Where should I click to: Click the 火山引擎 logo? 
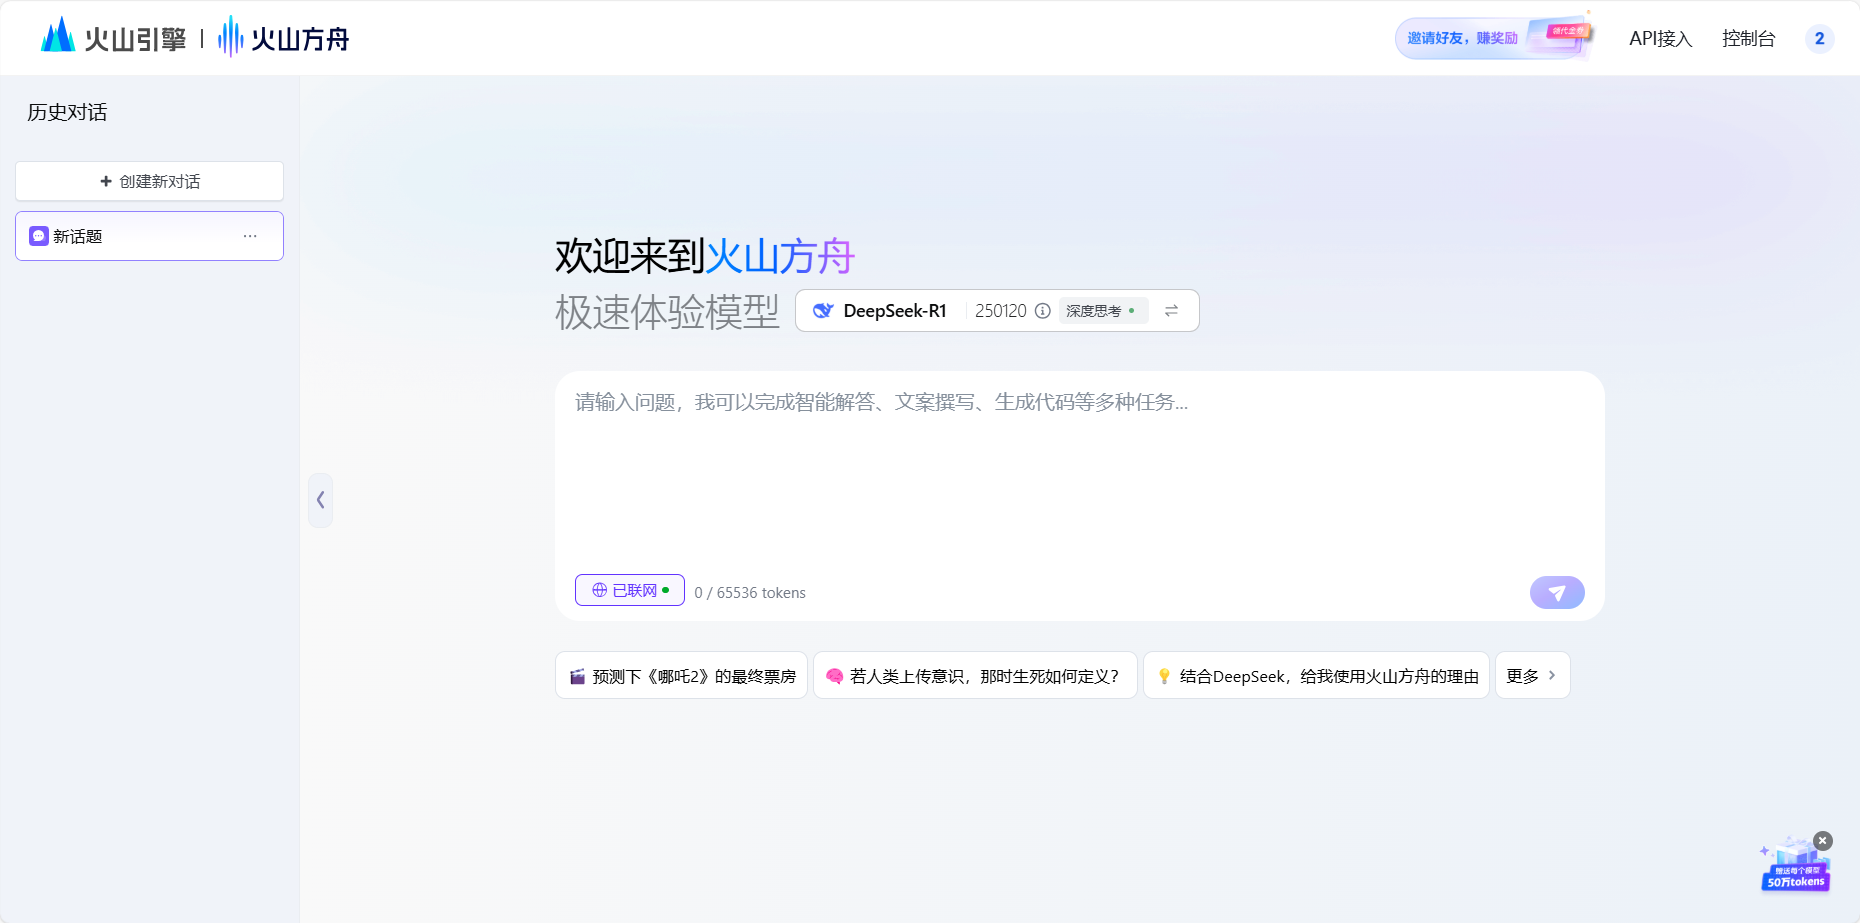tap(113, 37)
